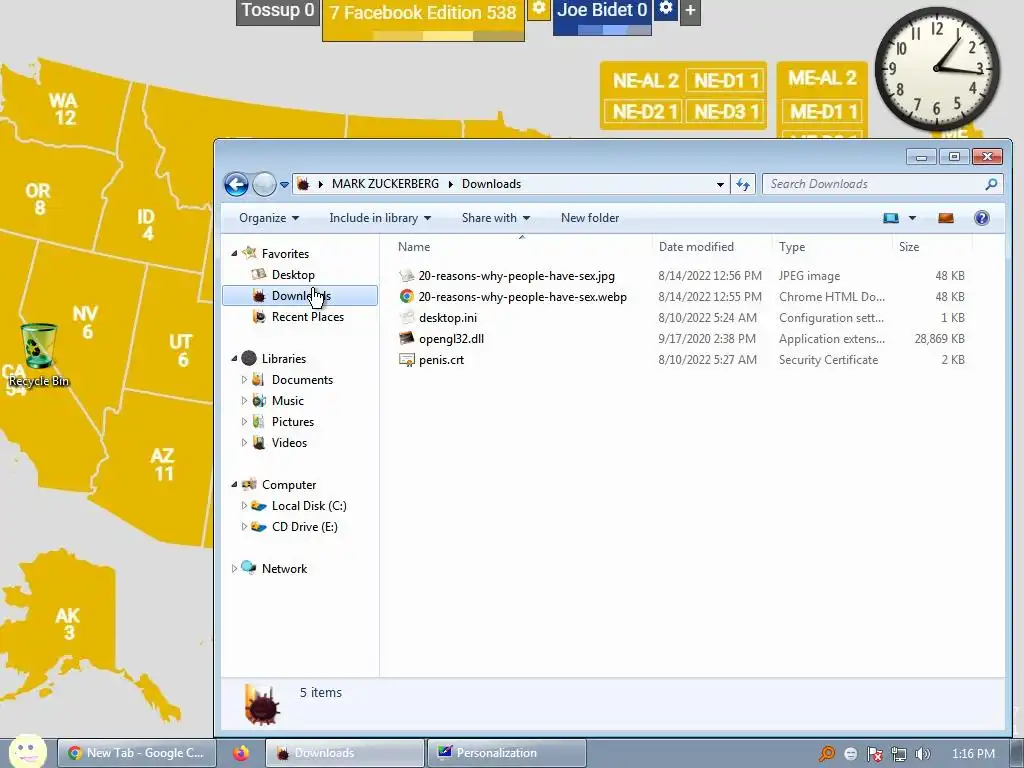Select the Pictures library

(293, 422)
